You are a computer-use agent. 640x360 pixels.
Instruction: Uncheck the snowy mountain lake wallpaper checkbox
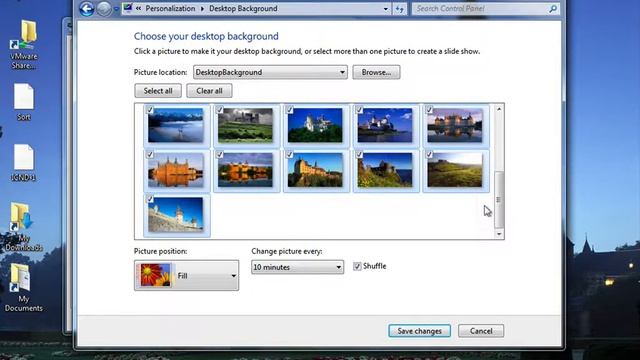point(150,110)
